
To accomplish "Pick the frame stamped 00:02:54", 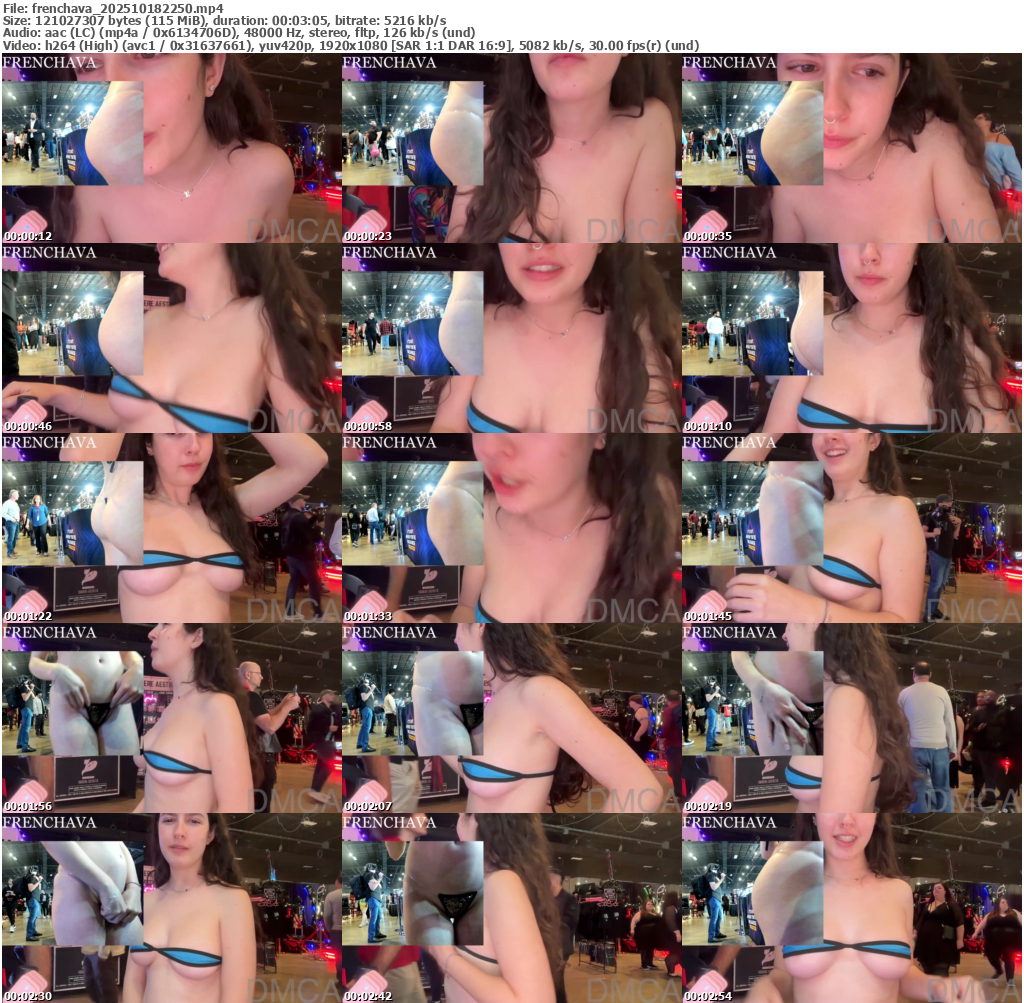I will [852, 908].
